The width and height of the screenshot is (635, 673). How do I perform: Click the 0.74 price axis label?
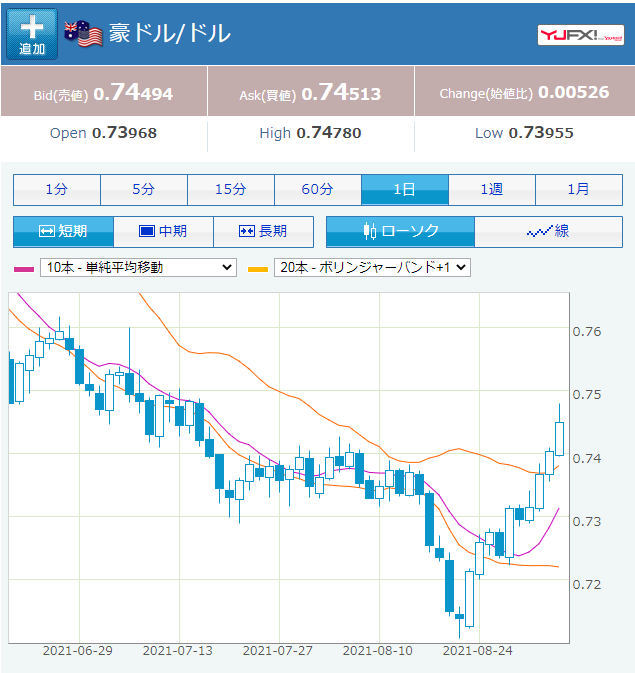point(587,459)
